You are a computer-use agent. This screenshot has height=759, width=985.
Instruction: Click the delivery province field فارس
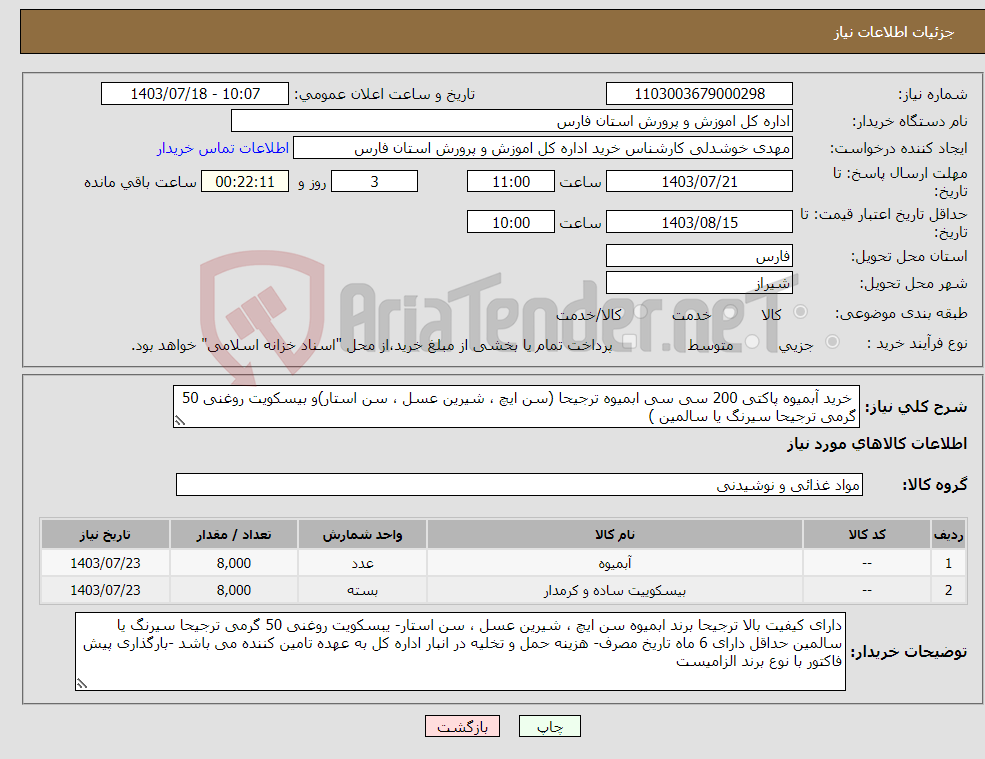click(699, 256)
